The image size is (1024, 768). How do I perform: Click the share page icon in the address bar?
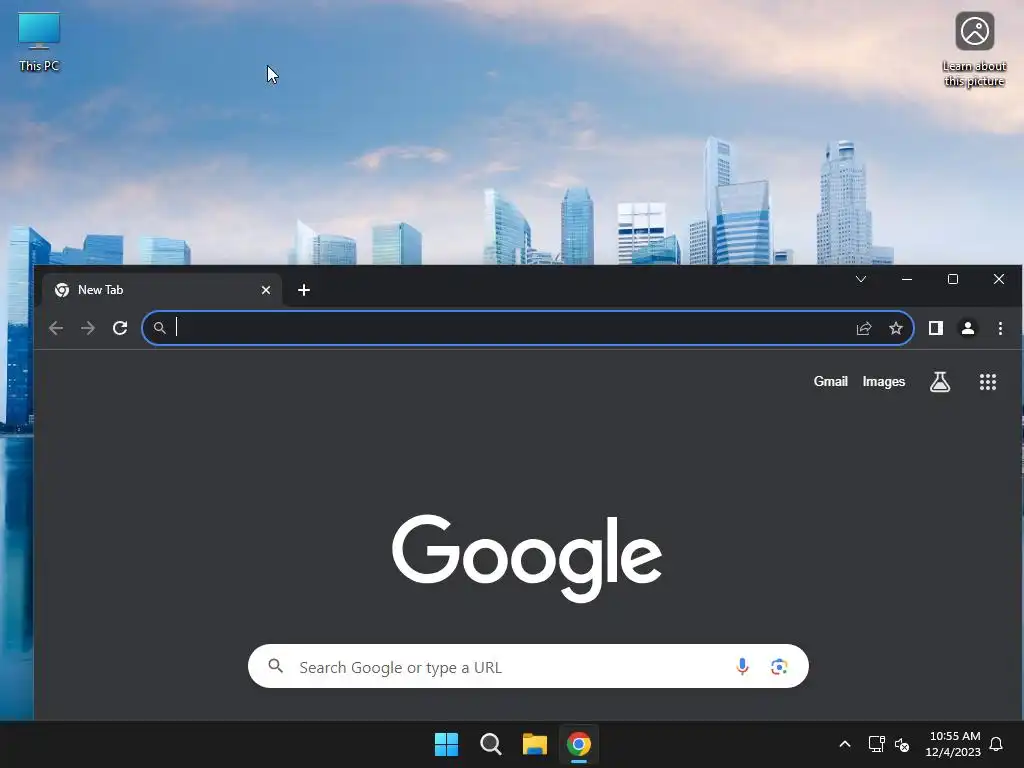tap(864, 328)
